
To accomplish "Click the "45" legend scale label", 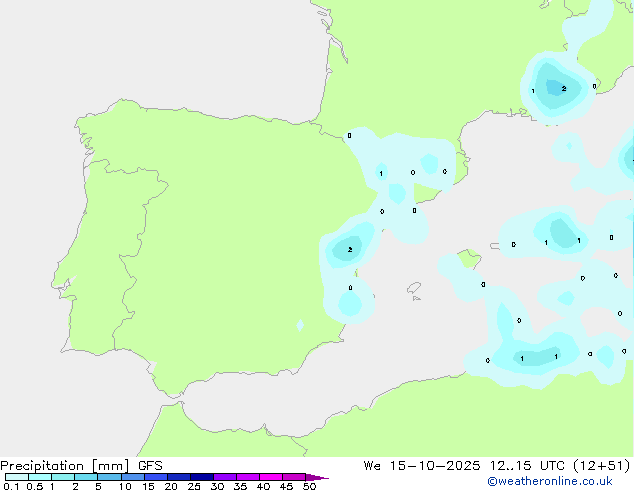I will [x=286, y=486].
